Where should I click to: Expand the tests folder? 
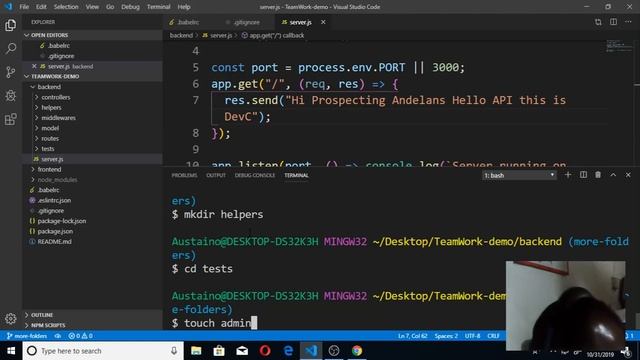47,149
